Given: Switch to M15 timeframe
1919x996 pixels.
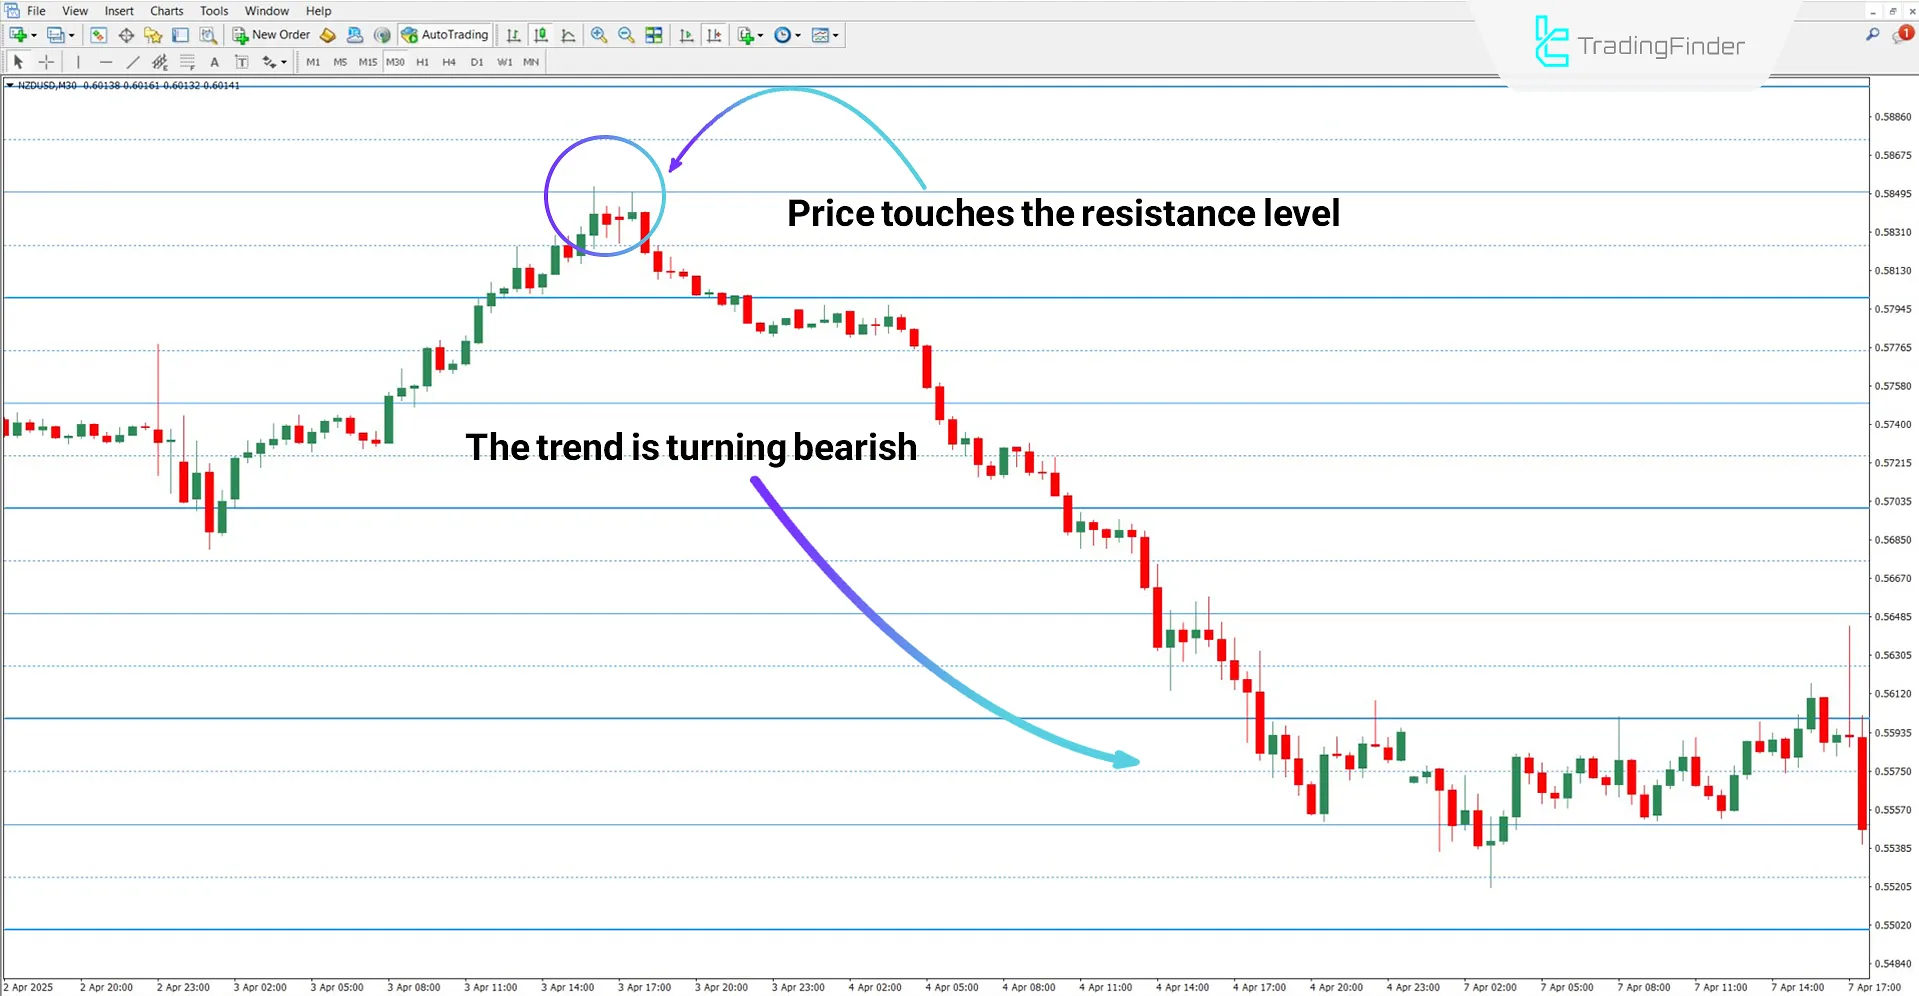Looking at the screenshot, I should coord(368,62).
